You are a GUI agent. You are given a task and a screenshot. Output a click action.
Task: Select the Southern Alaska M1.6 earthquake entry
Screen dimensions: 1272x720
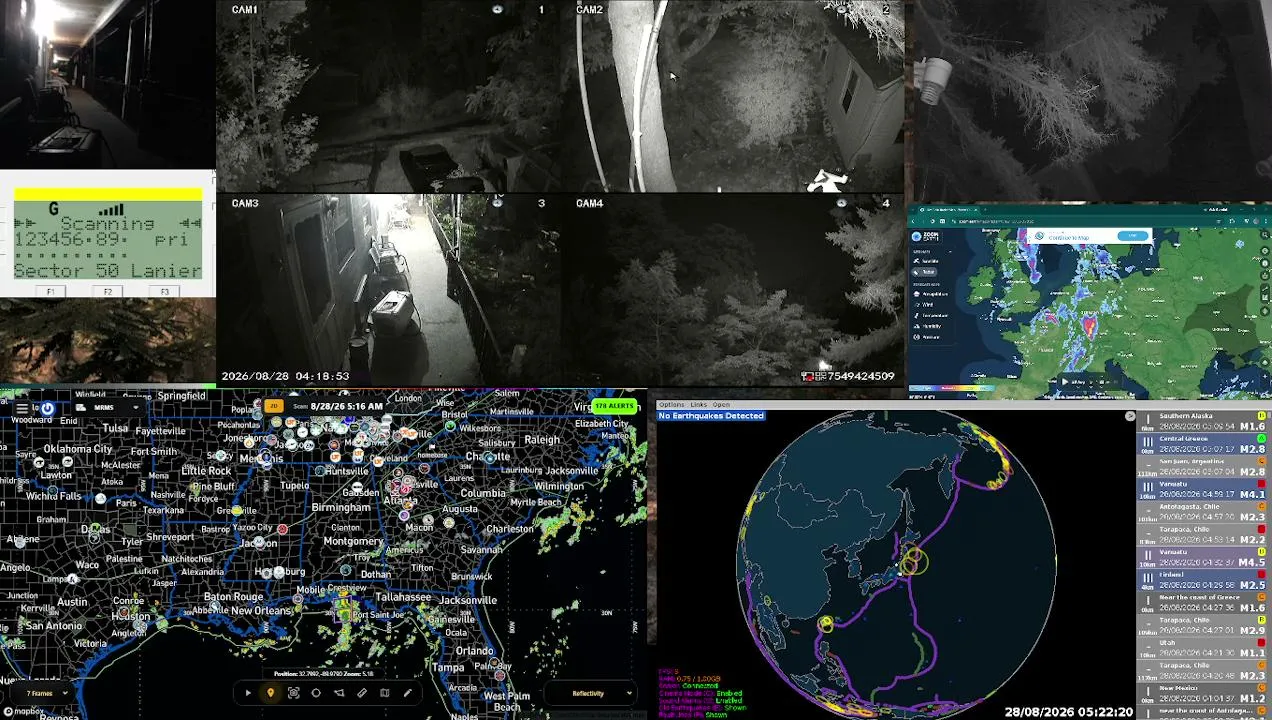pos(1202,421)
